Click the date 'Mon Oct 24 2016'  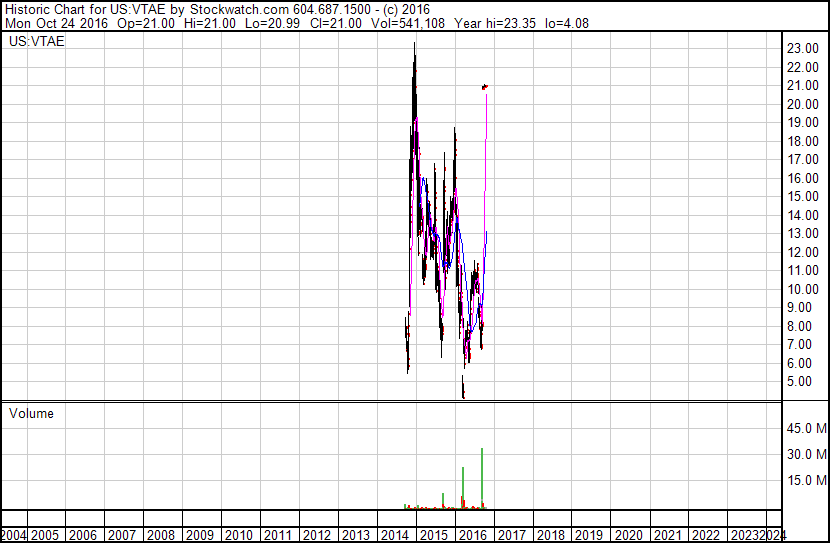pyautogui.click(x=56, y=23)
